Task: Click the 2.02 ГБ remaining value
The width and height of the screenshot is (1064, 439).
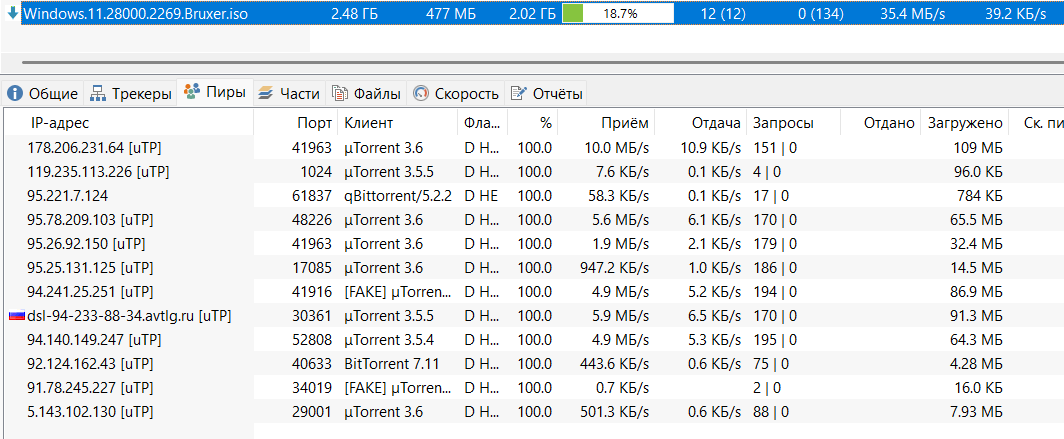Action: tap(531, 14)
